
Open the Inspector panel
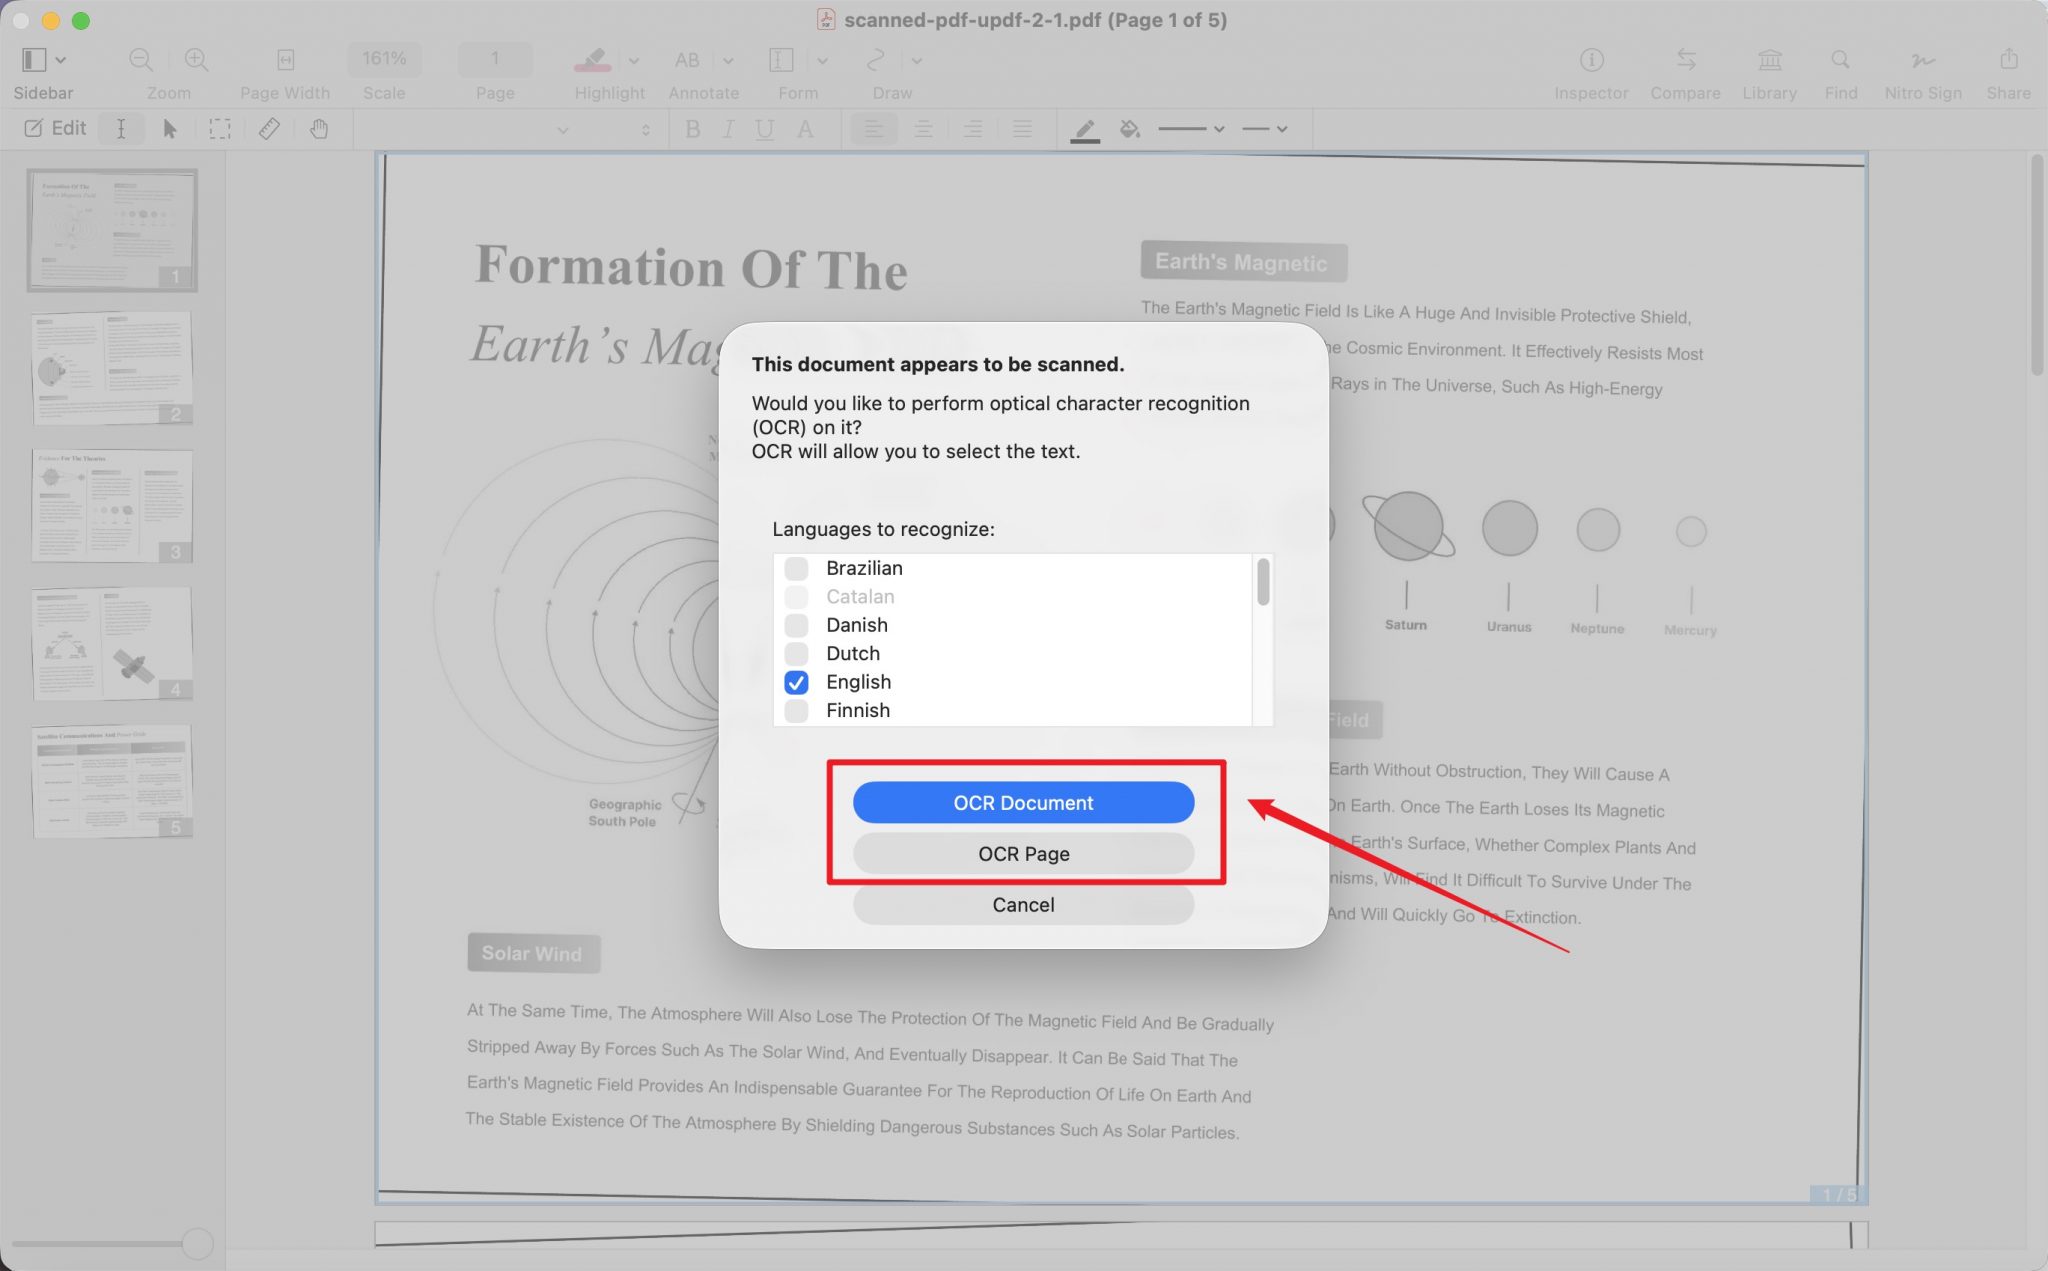coord(1591,60)
